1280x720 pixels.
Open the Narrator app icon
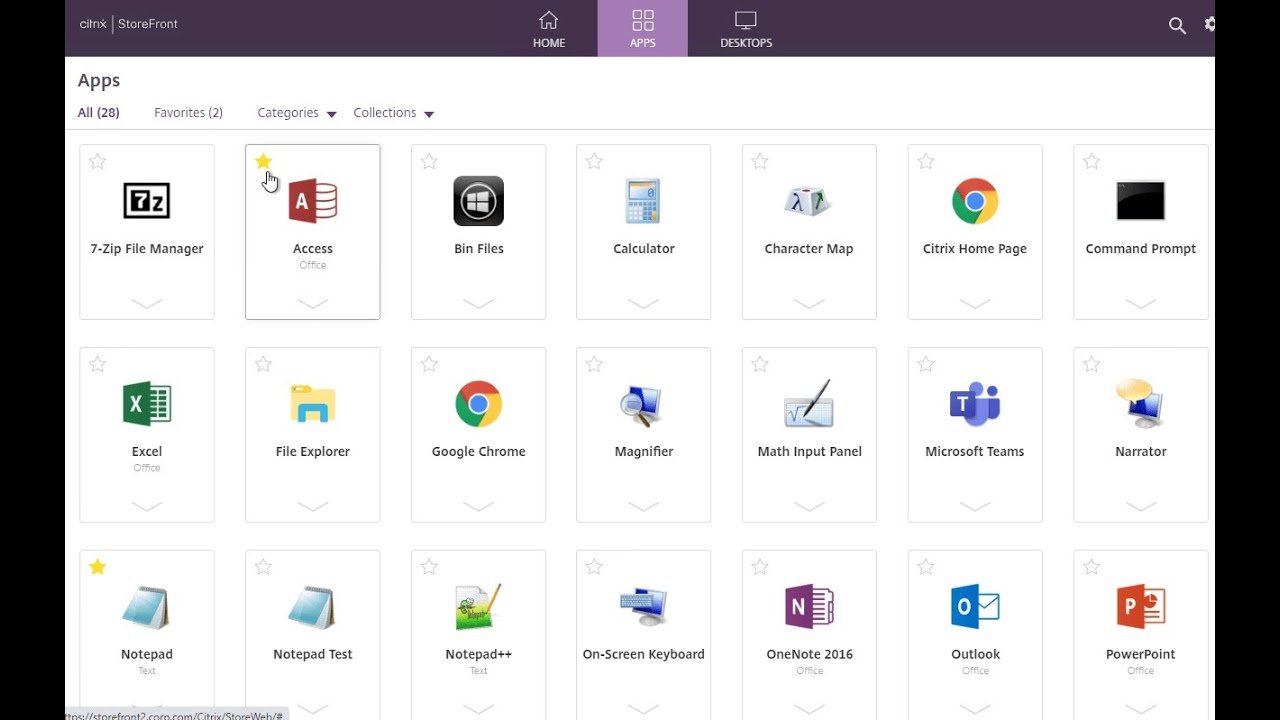tap(1141, 404)
